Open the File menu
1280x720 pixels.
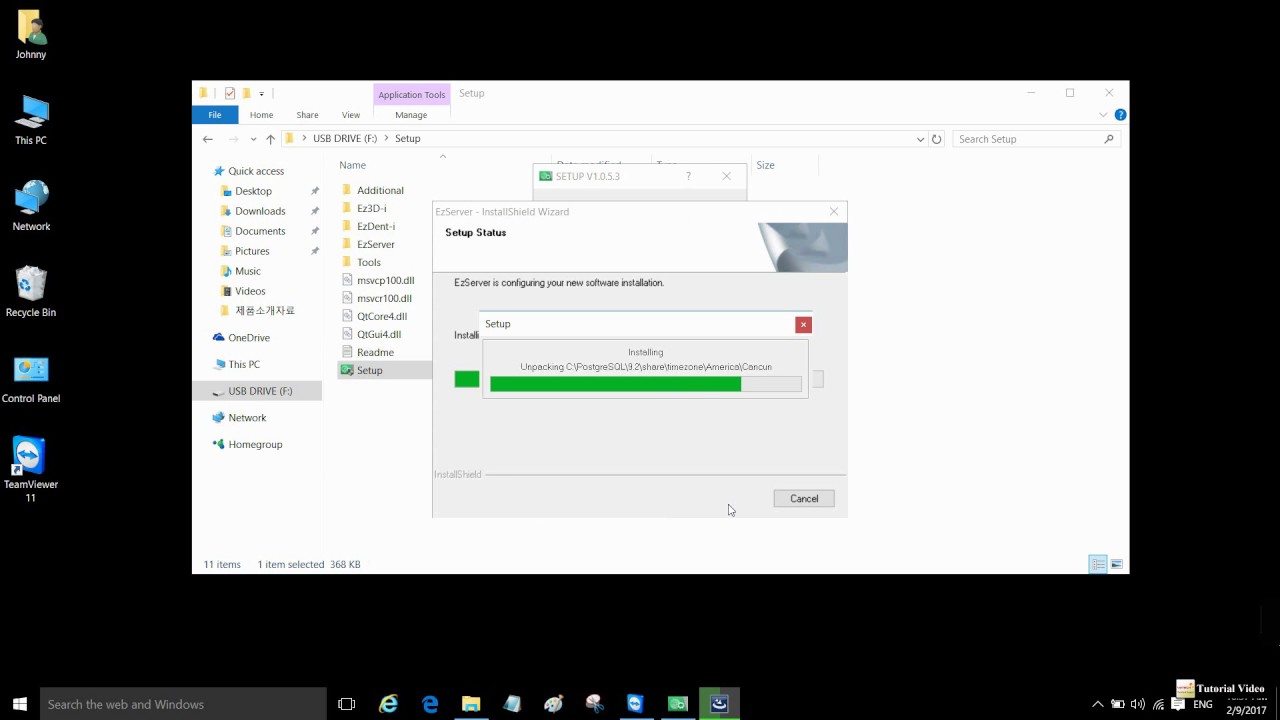(214, 115)
